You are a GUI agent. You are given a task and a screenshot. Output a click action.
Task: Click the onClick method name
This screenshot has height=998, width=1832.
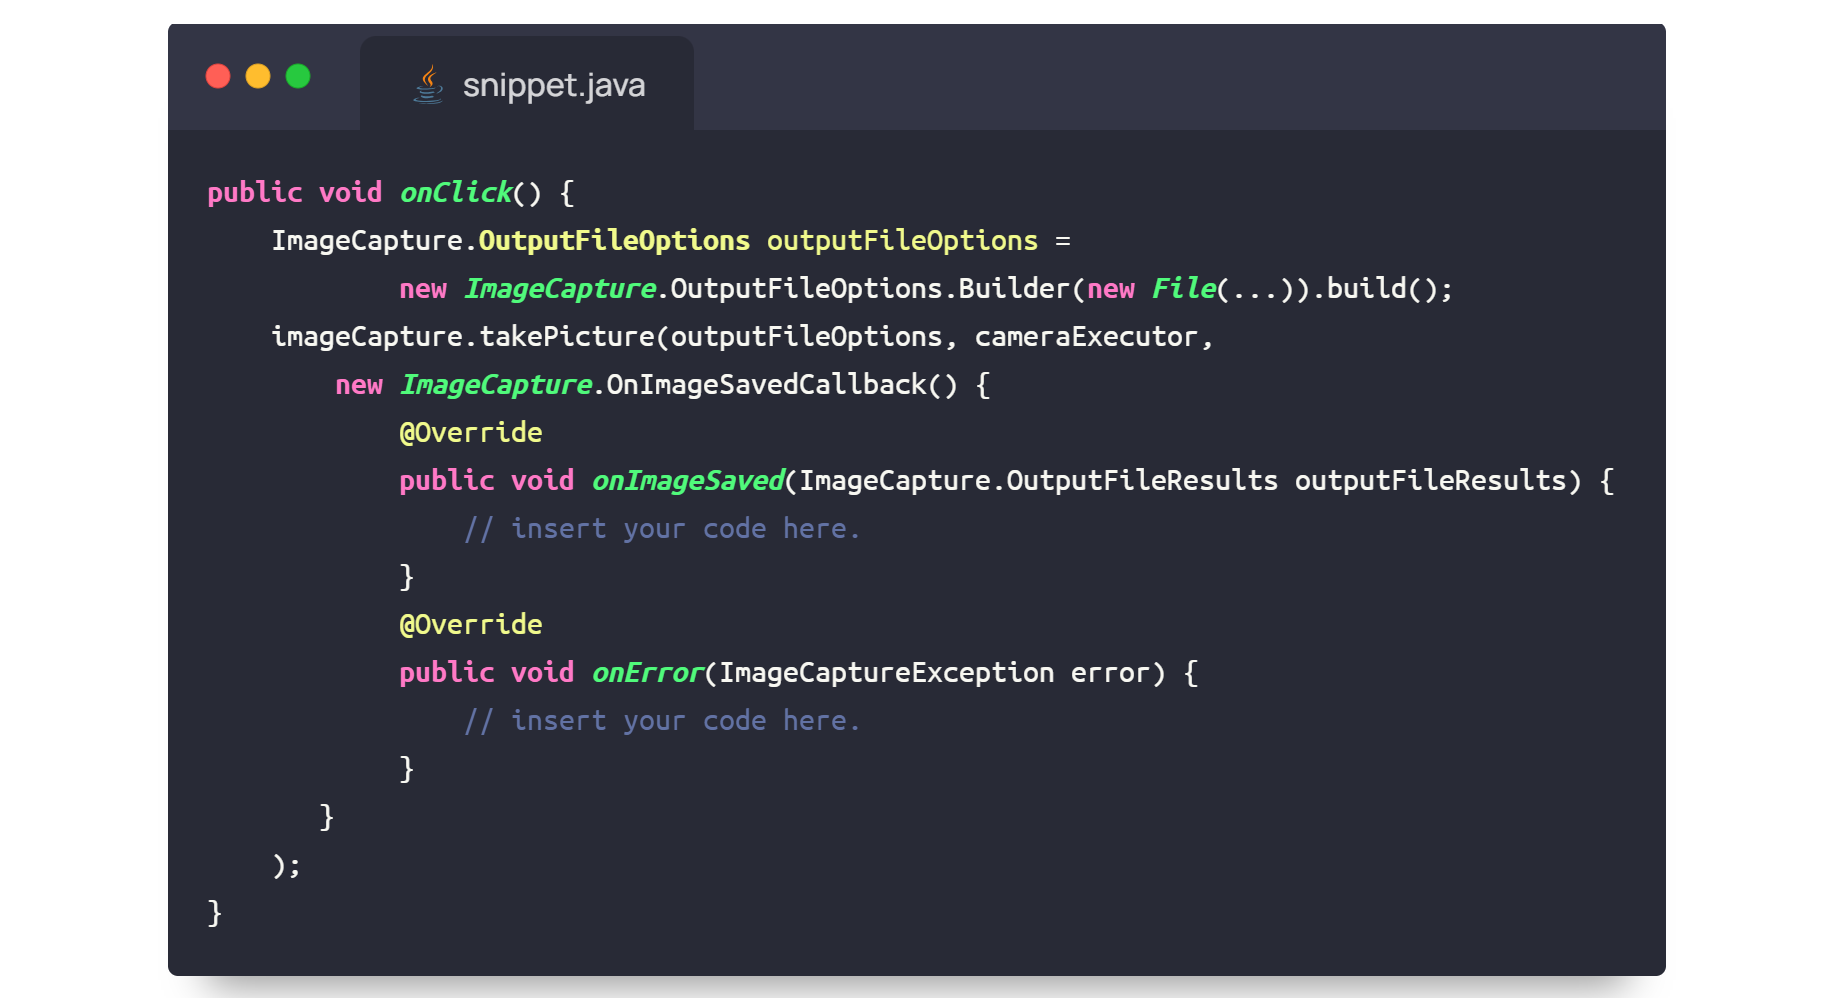click(455, 192)
